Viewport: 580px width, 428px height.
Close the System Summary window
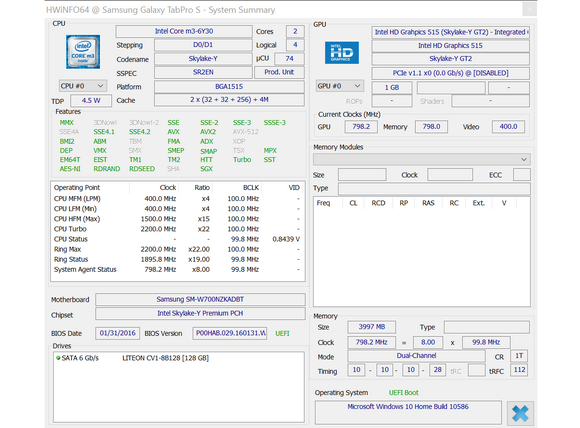click(x=529, y=9)
